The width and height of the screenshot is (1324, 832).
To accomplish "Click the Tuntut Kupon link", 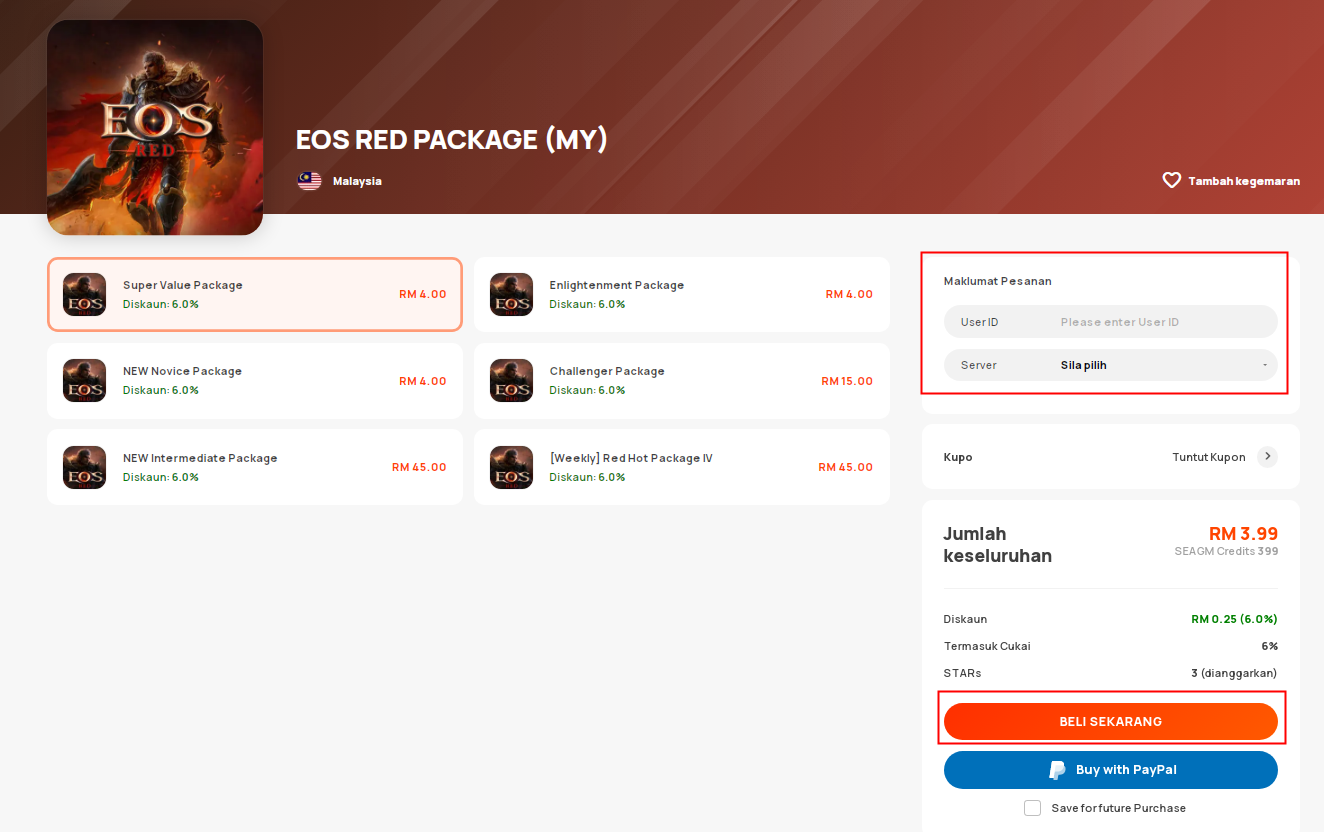I will pyautogui.click(x=1209, y=457).
